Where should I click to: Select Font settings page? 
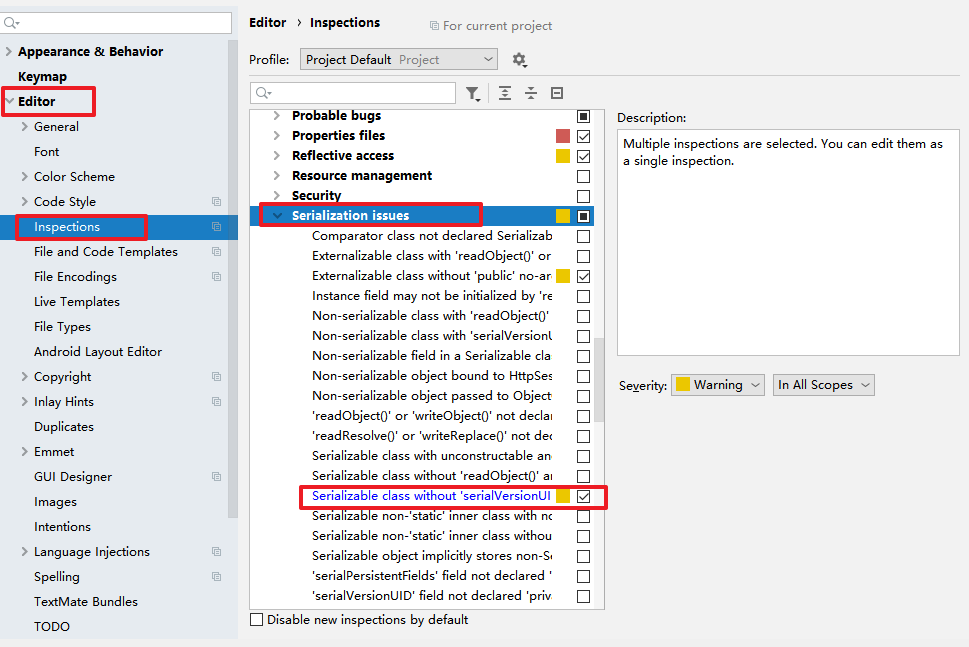tap(46, 151)
